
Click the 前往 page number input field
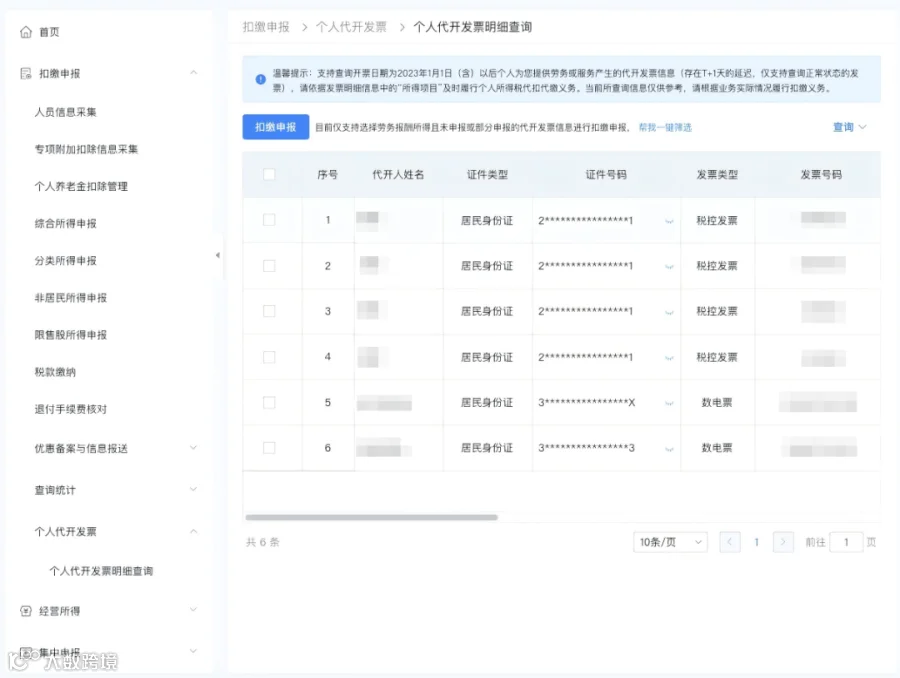(x=846, y=542)
